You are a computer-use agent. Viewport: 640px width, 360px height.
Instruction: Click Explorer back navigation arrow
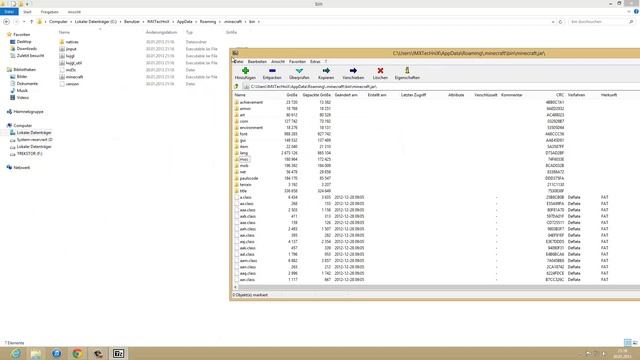click(x=7, y=22)
